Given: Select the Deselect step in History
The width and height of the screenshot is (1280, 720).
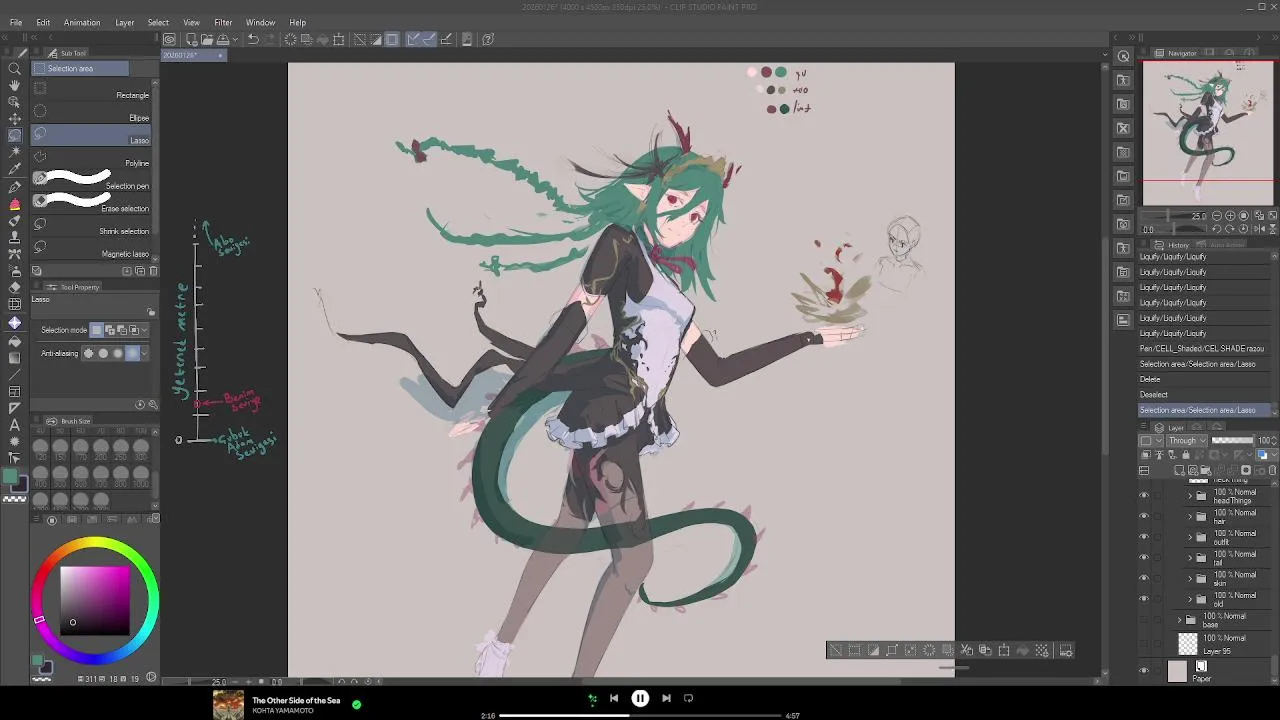Looking at the screenshot, I should [x=1205, y=394].
